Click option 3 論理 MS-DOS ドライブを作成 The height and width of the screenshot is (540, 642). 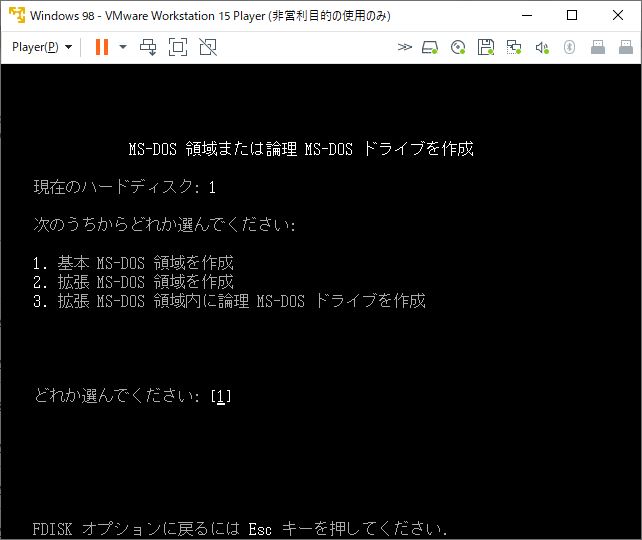(229, 301)
